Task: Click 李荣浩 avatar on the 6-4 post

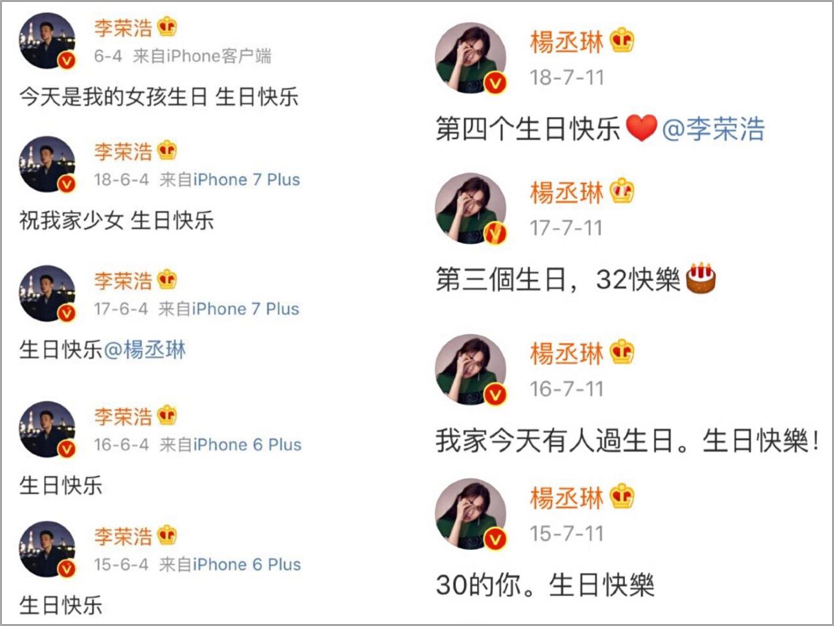Action: click(47, 40)
